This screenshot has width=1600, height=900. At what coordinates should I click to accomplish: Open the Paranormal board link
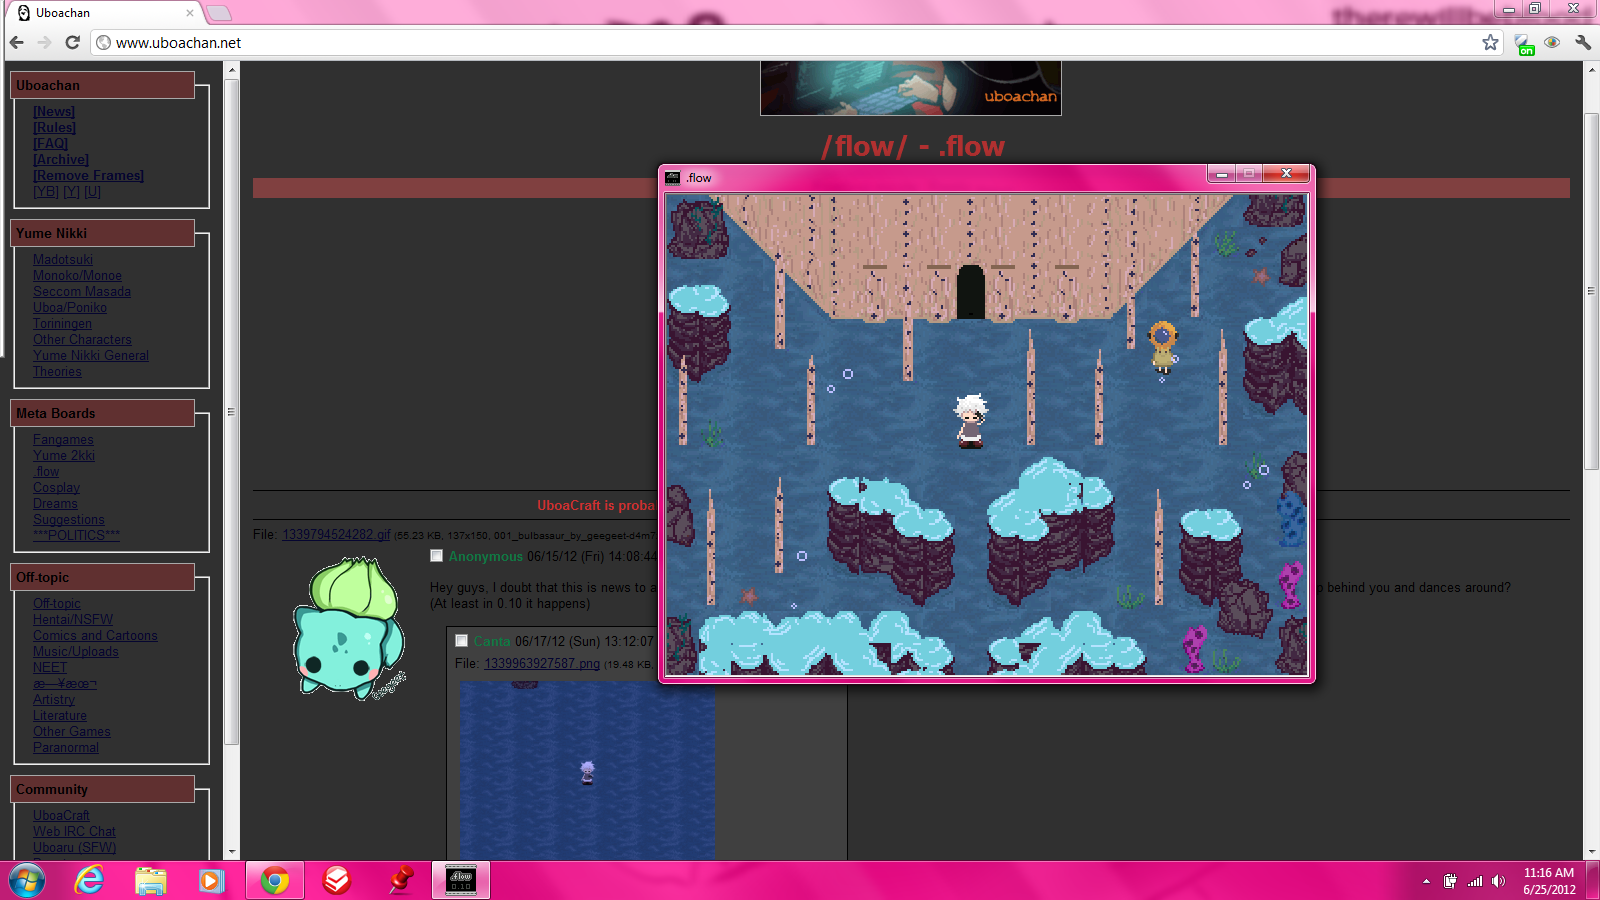click(x=66, y=748)
